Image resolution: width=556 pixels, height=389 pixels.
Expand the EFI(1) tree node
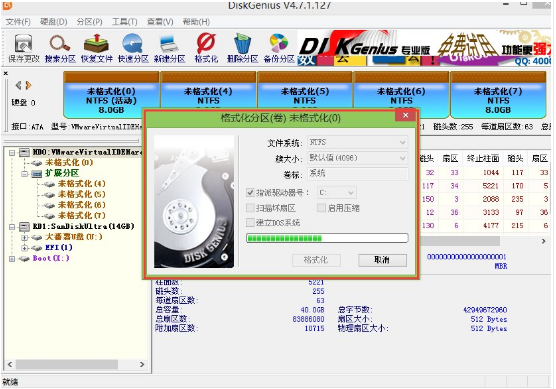(24, 248)
